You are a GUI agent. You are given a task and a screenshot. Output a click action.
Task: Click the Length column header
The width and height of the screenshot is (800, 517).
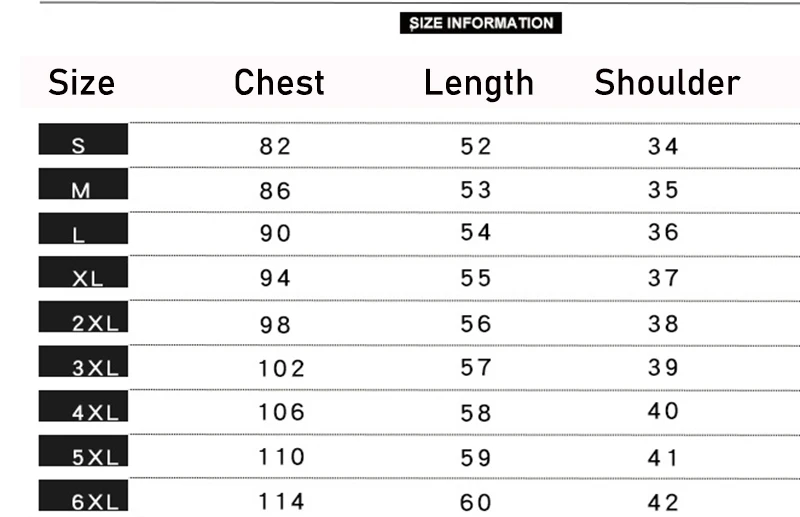point(479,84)
